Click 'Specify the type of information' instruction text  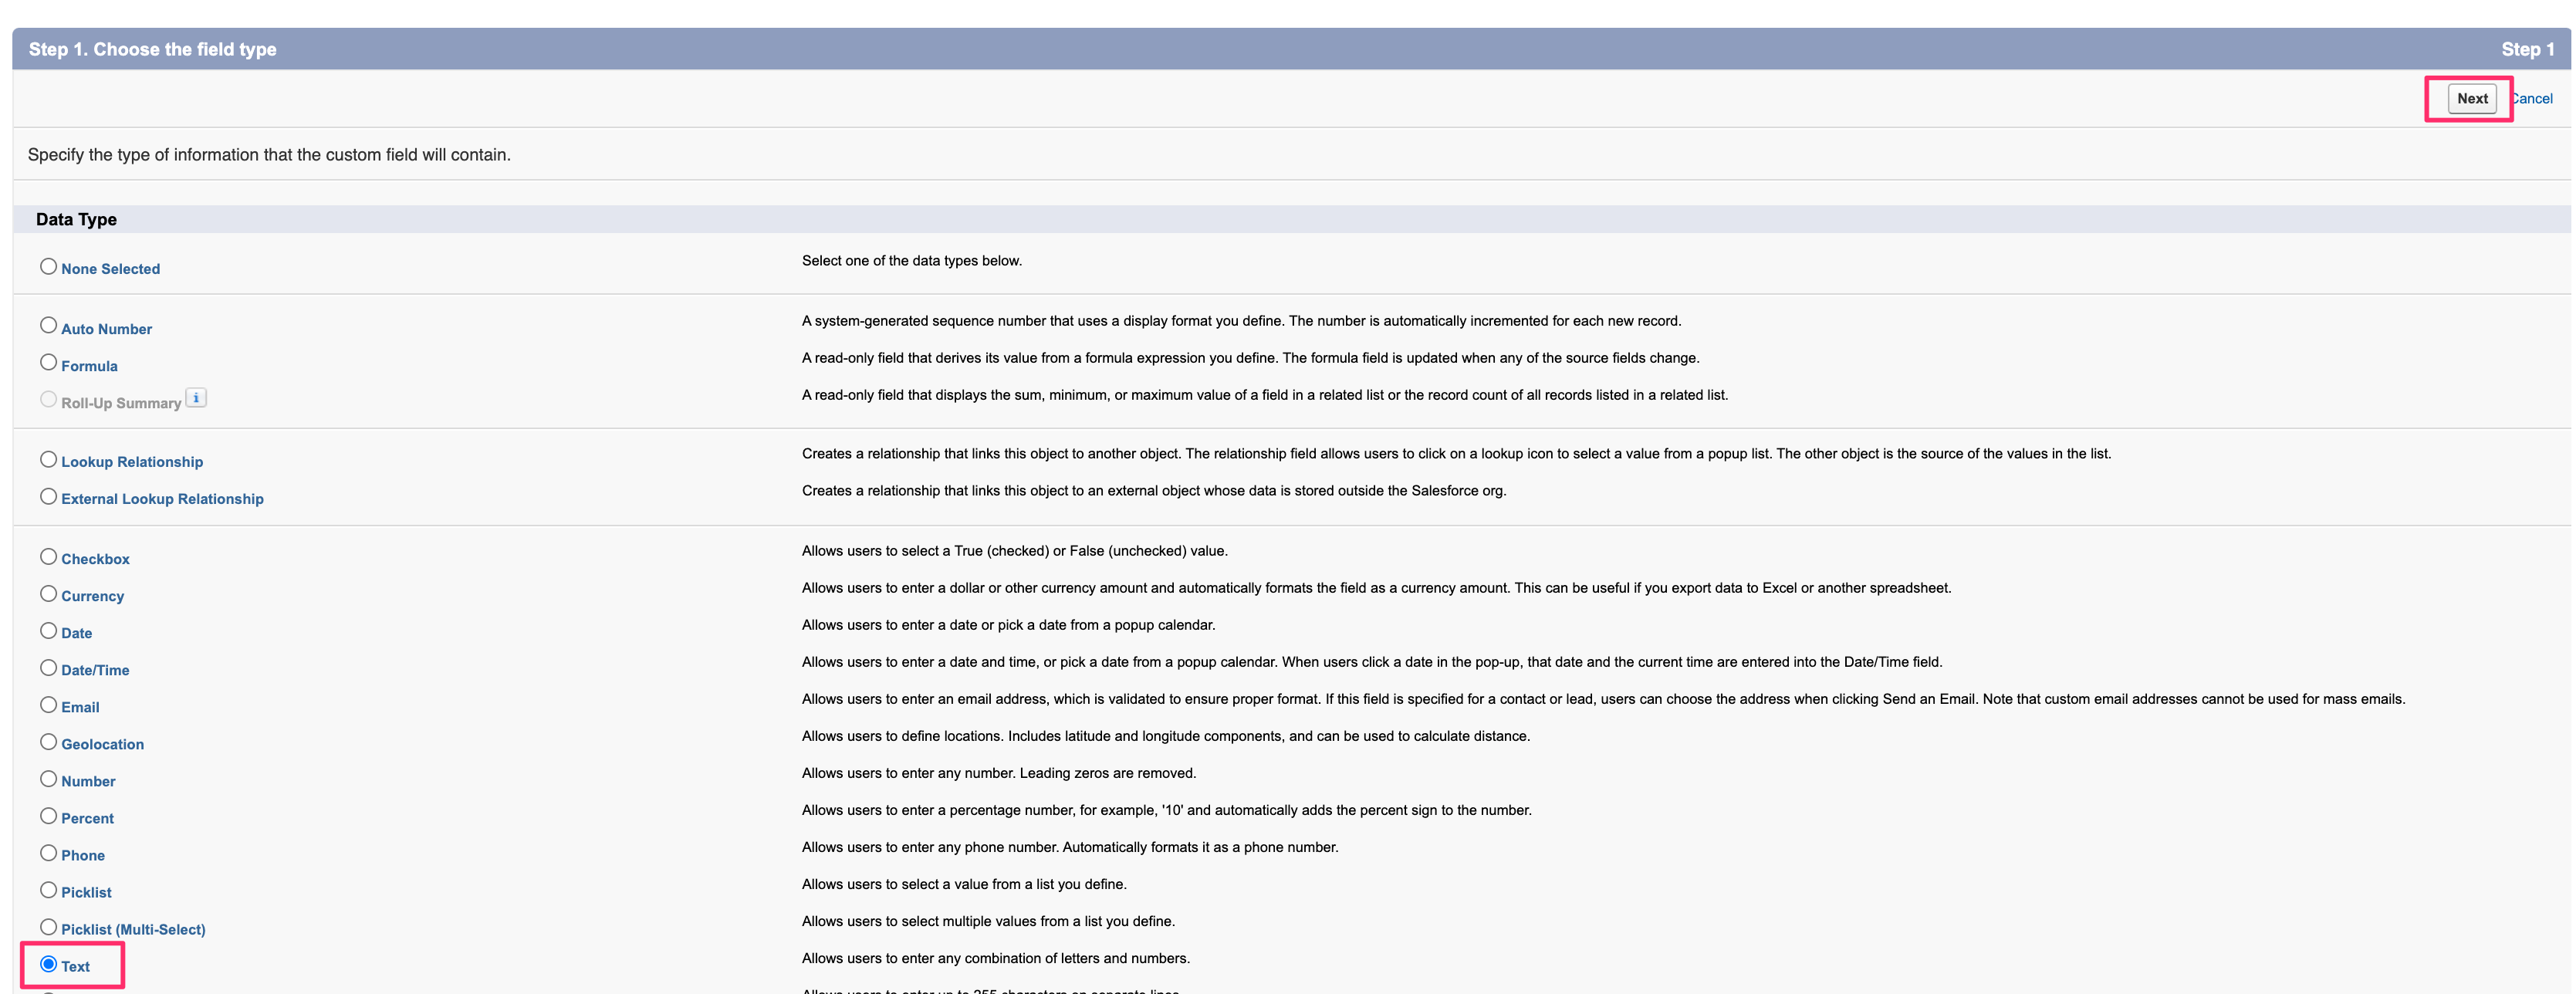click(x=269, y=155)
